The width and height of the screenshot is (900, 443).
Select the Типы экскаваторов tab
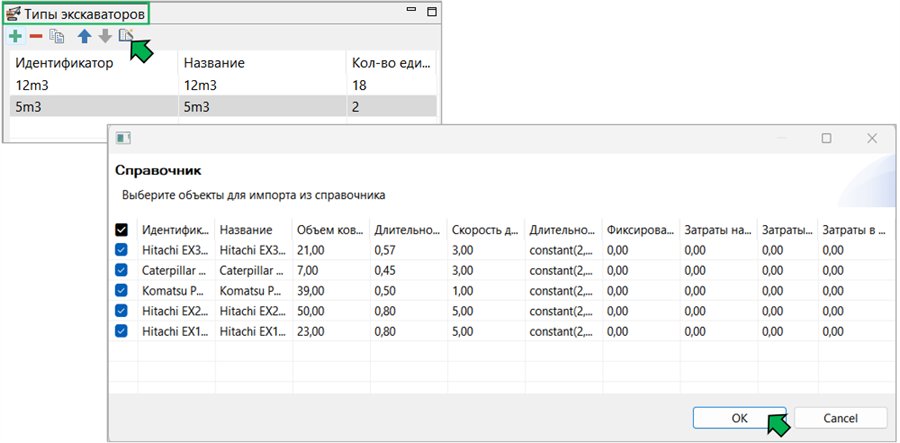[76, 13]
